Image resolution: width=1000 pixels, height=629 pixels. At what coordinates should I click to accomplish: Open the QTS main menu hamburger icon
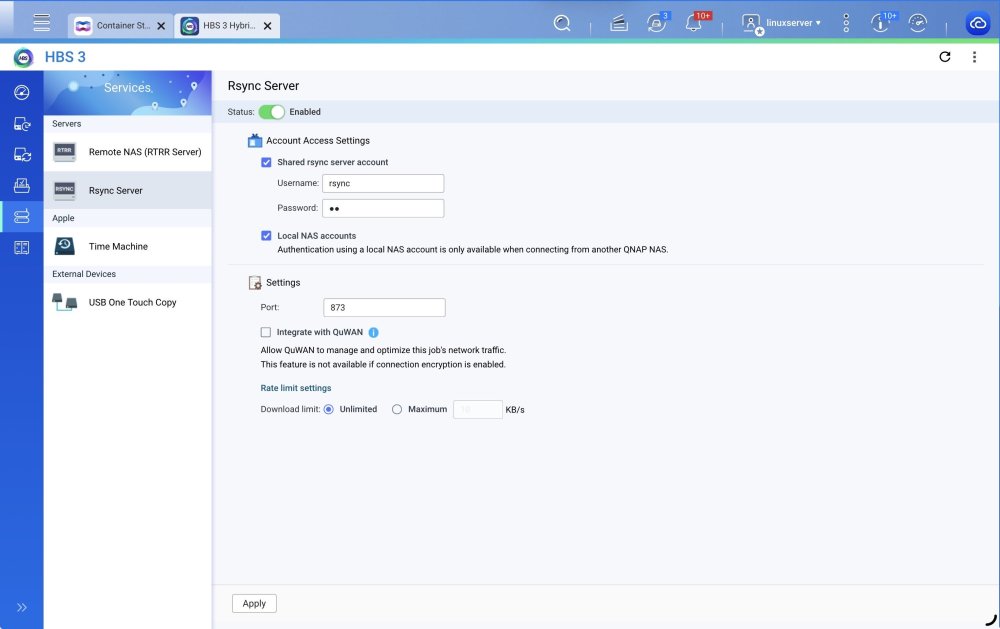pyautogui.click(x=41, y=22)
